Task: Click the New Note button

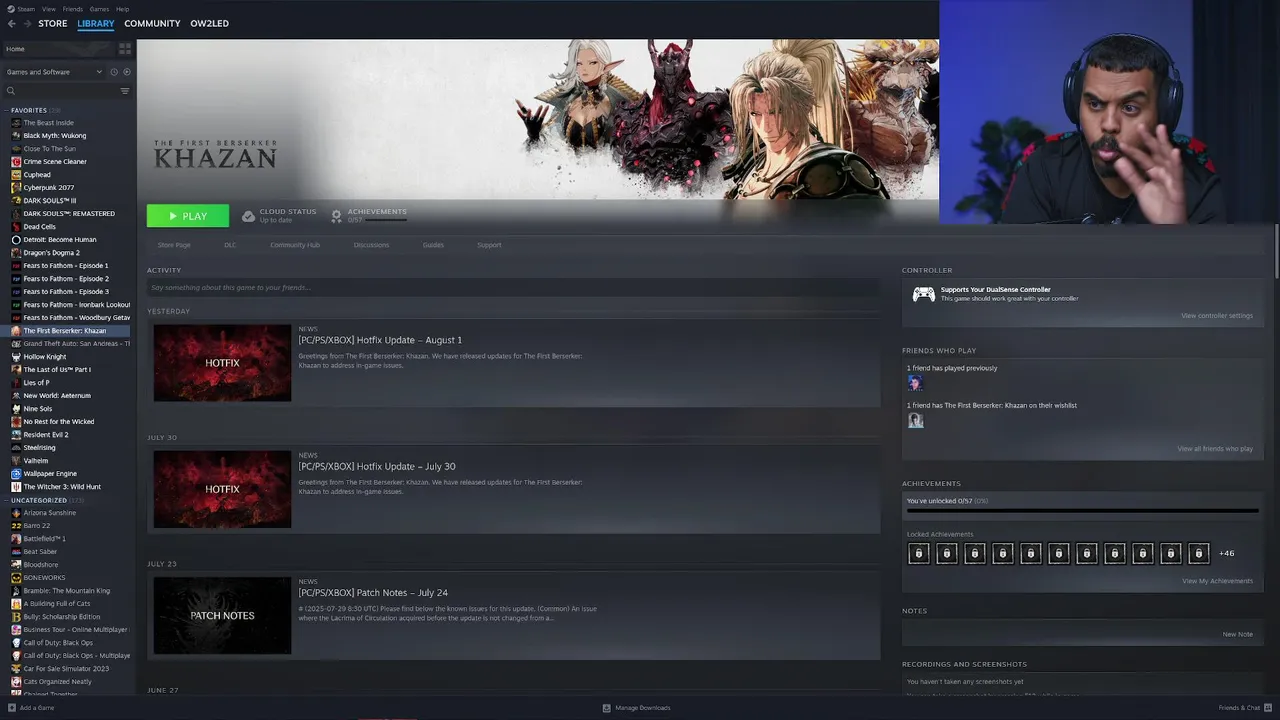Action: coord(1237,634)
